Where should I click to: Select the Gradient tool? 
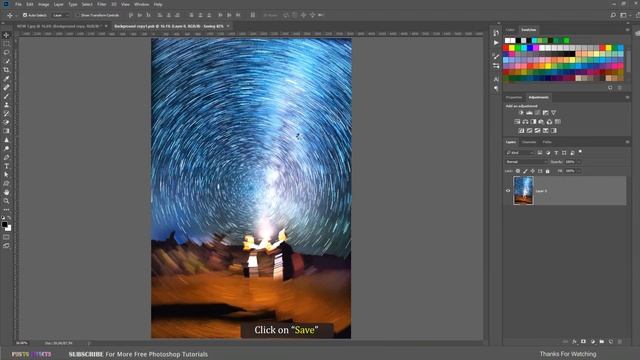pos(6,131)
